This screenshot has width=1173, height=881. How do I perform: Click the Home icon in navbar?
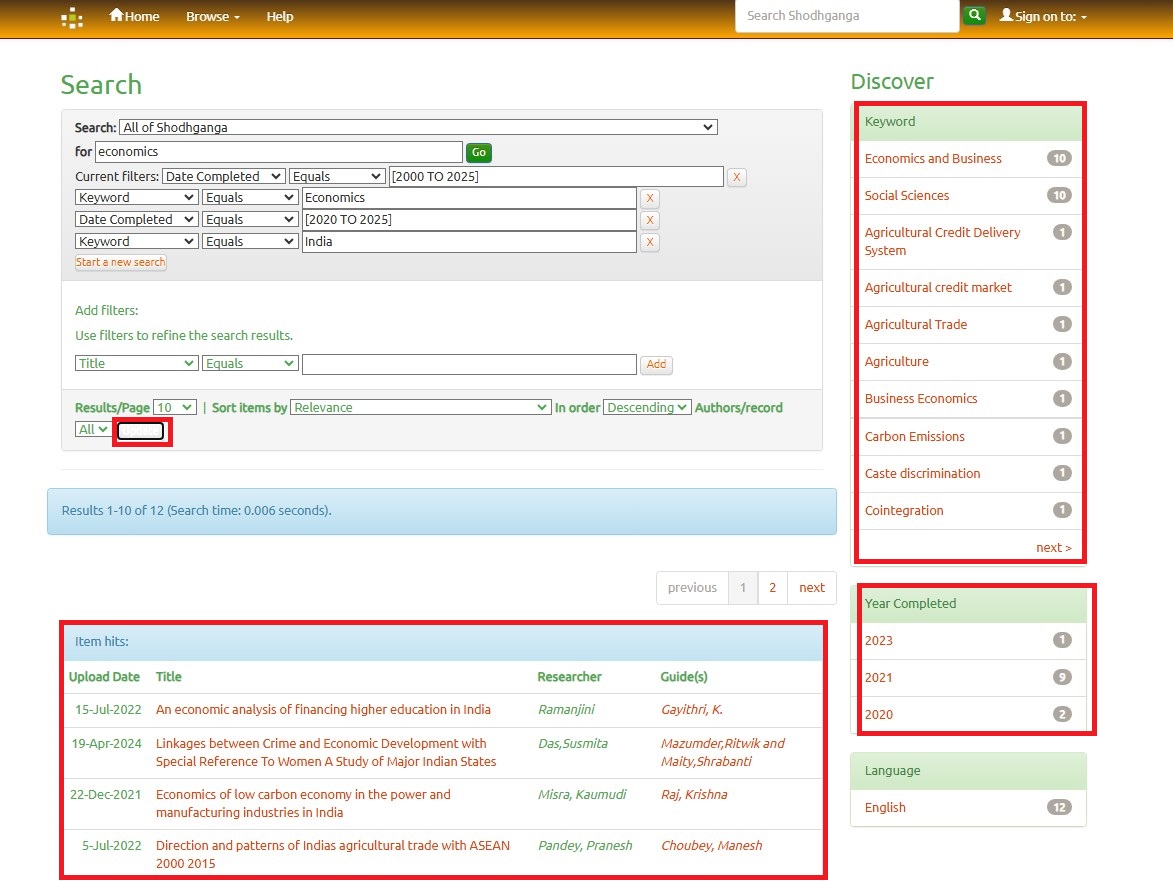(117, 16)
